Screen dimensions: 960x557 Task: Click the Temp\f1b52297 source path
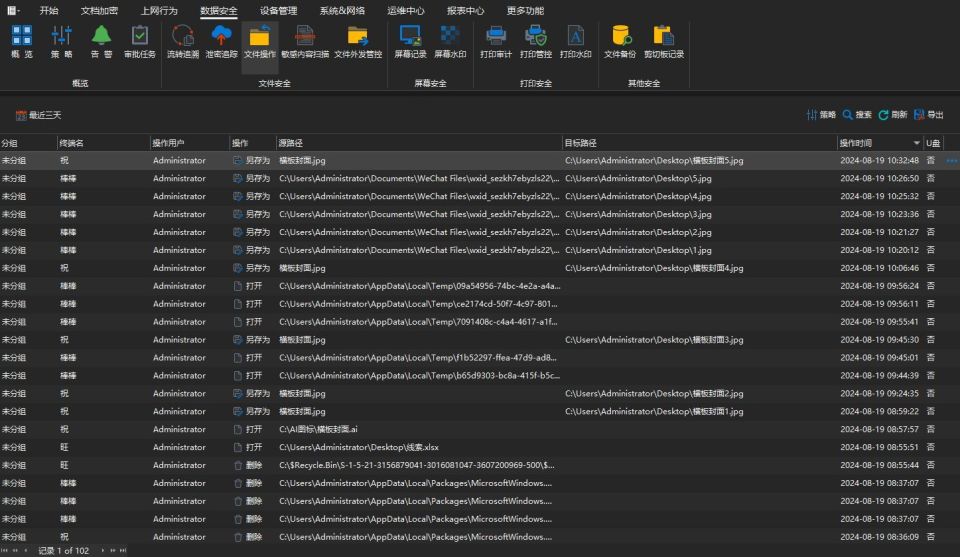point(418,357)
